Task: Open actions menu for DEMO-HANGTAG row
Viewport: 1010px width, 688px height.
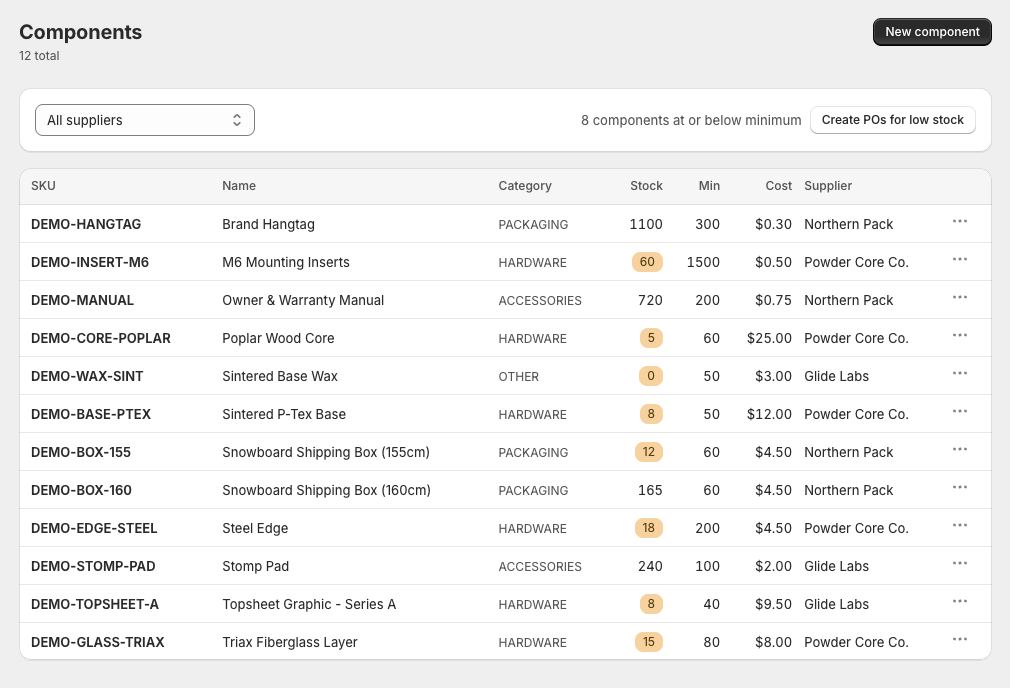Action: pyautogui.click(x=960, y=222)
